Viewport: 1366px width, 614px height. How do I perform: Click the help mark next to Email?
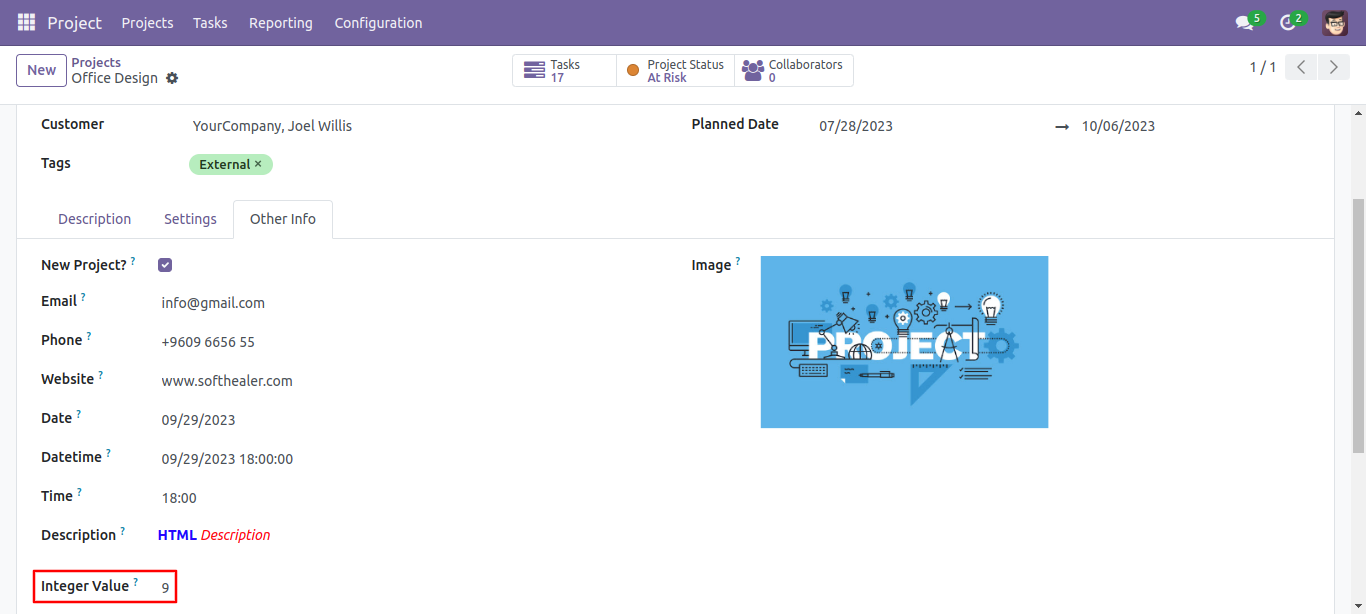[83, 297]
